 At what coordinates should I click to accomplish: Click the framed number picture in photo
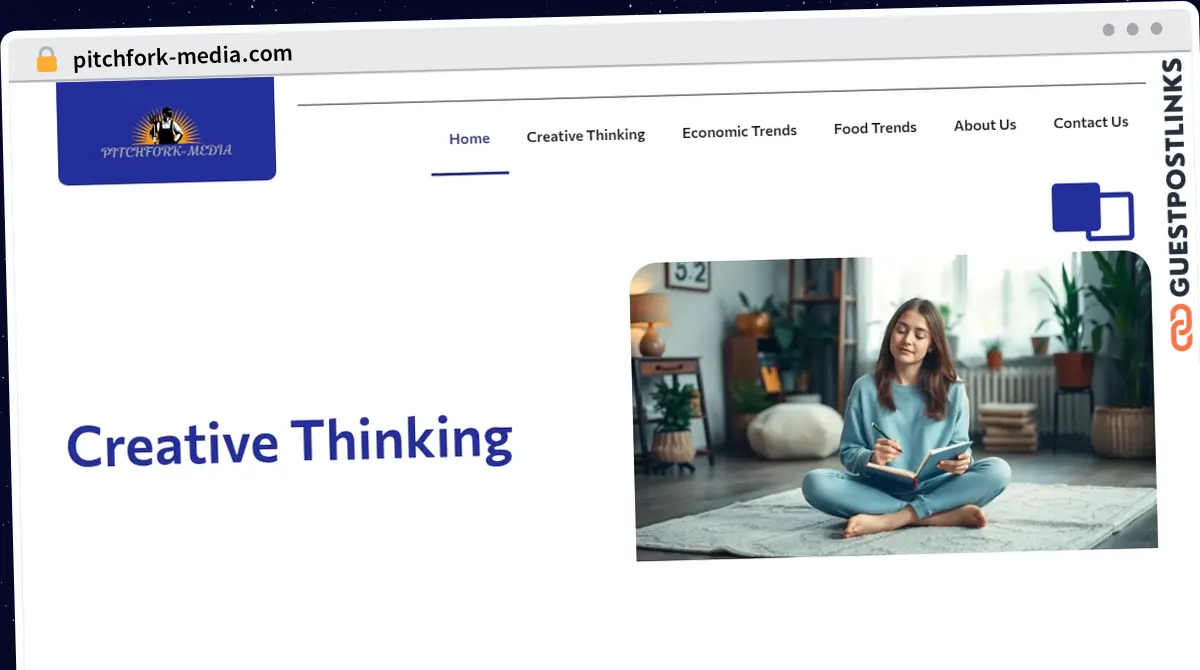point(687,273)
